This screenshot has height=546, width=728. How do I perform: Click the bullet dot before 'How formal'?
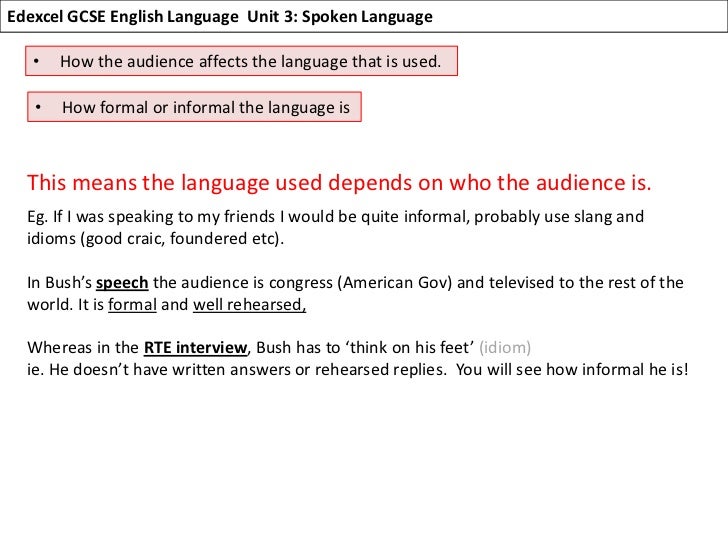click(37, 107)
